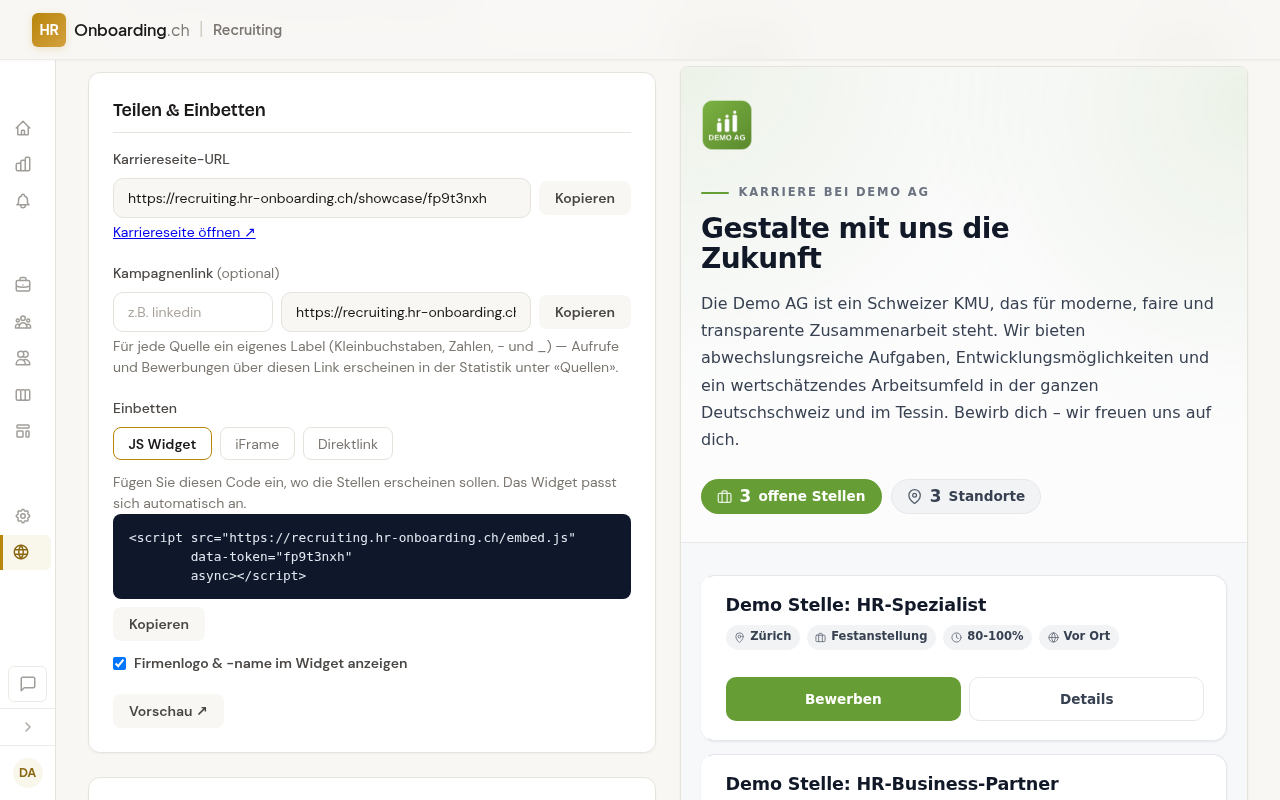Image resolution: width=1280 pixels, height=800 pixels.
Task: Switch to the Direktlink tab
Action: tap(348, 444)
